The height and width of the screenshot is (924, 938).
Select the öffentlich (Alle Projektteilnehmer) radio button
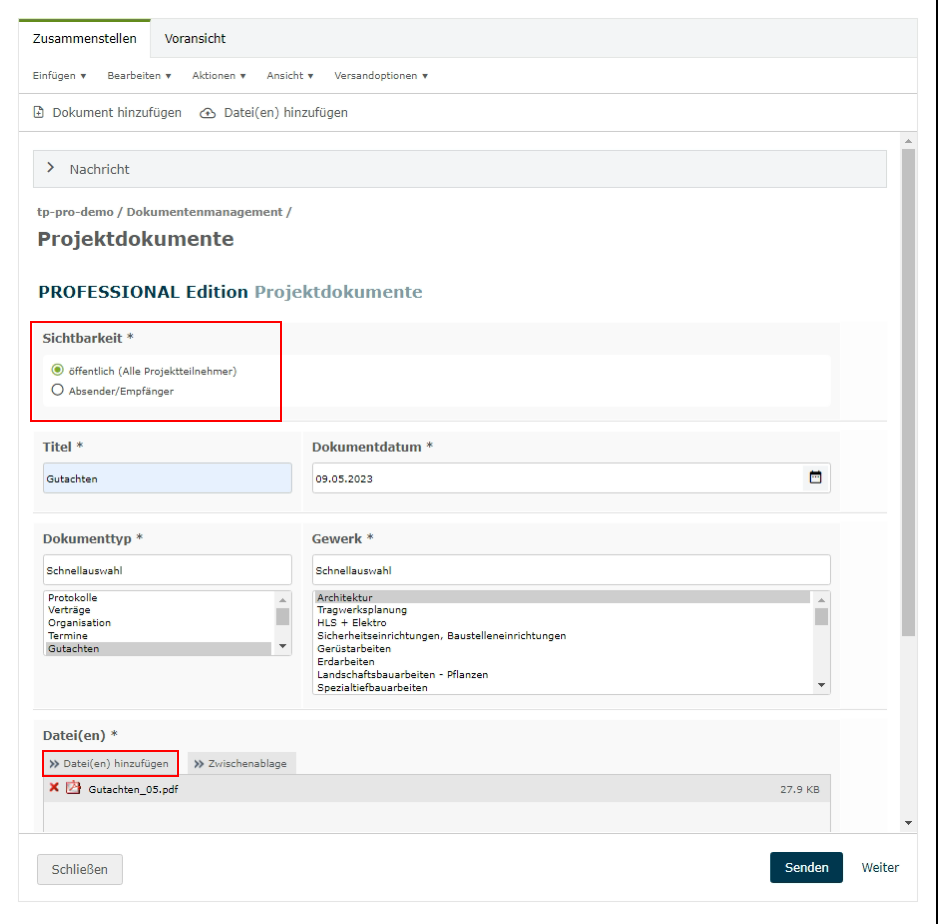point(57,371)
